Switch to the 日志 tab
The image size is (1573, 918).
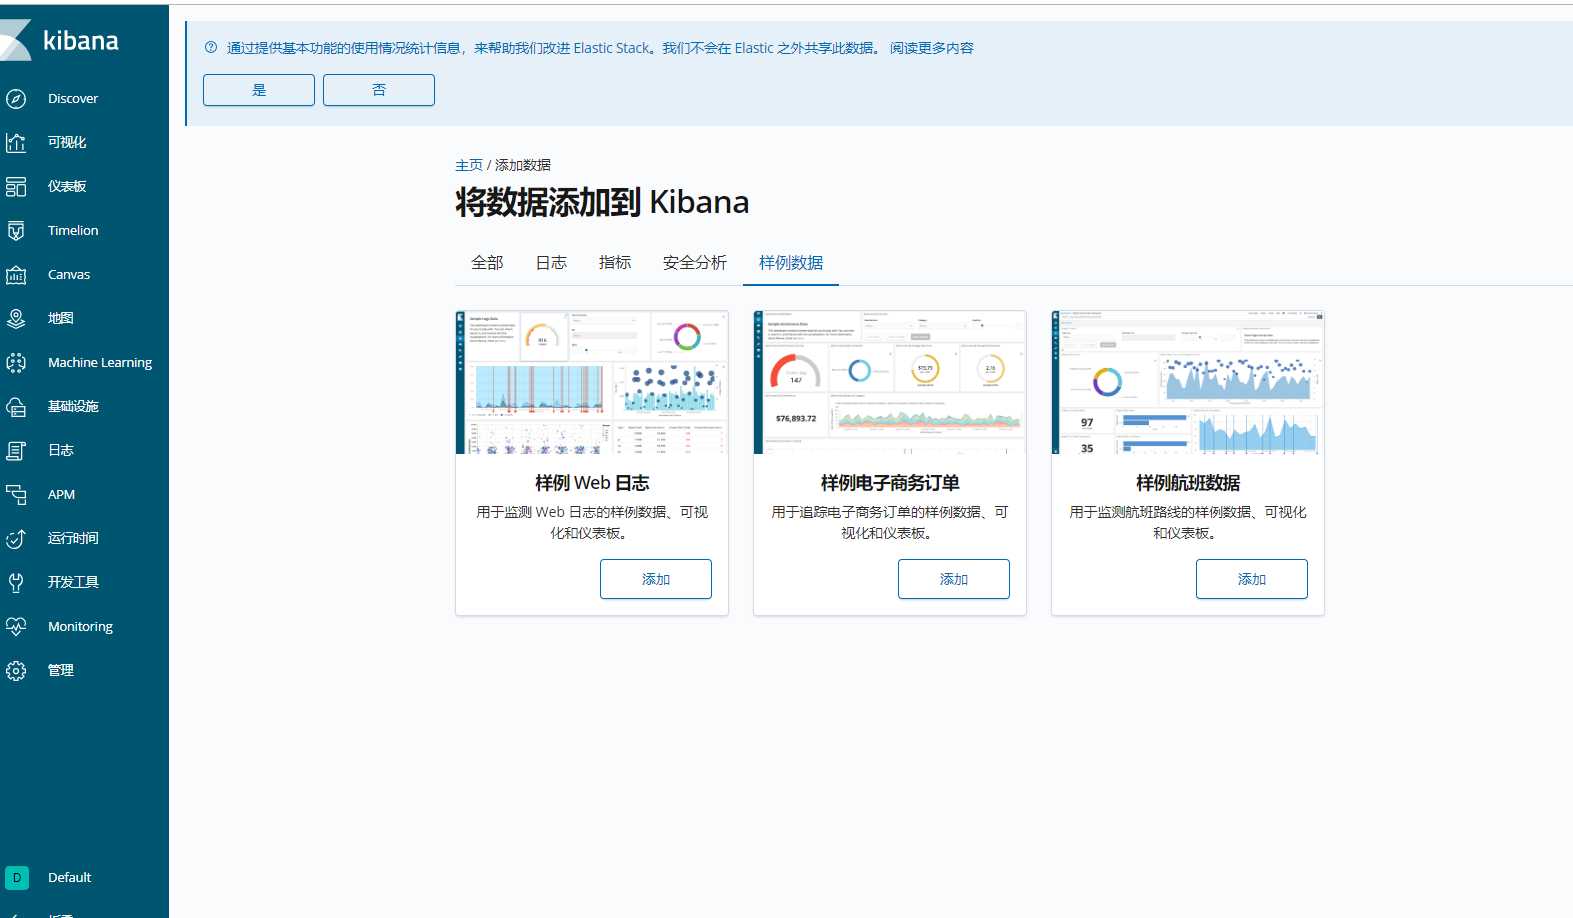click(x=551, y=262)
